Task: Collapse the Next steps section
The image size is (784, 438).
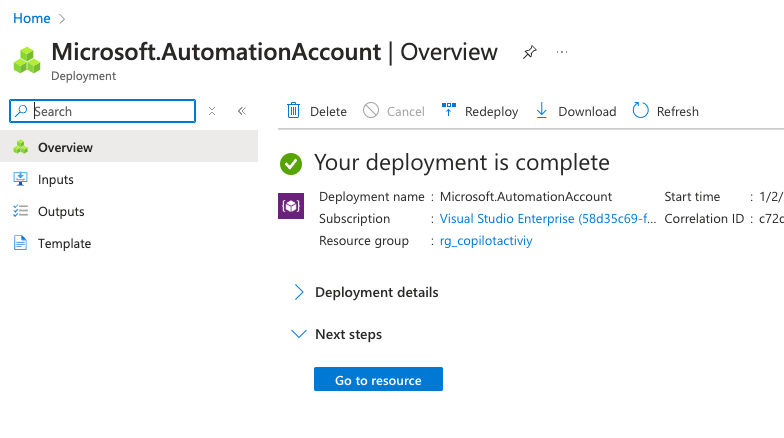Action: pos(298,334)
